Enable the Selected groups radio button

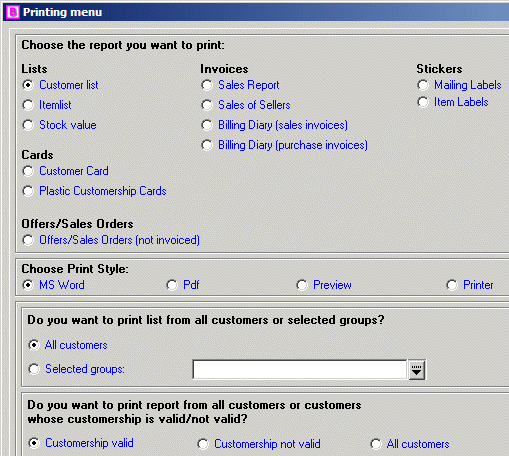34,369
